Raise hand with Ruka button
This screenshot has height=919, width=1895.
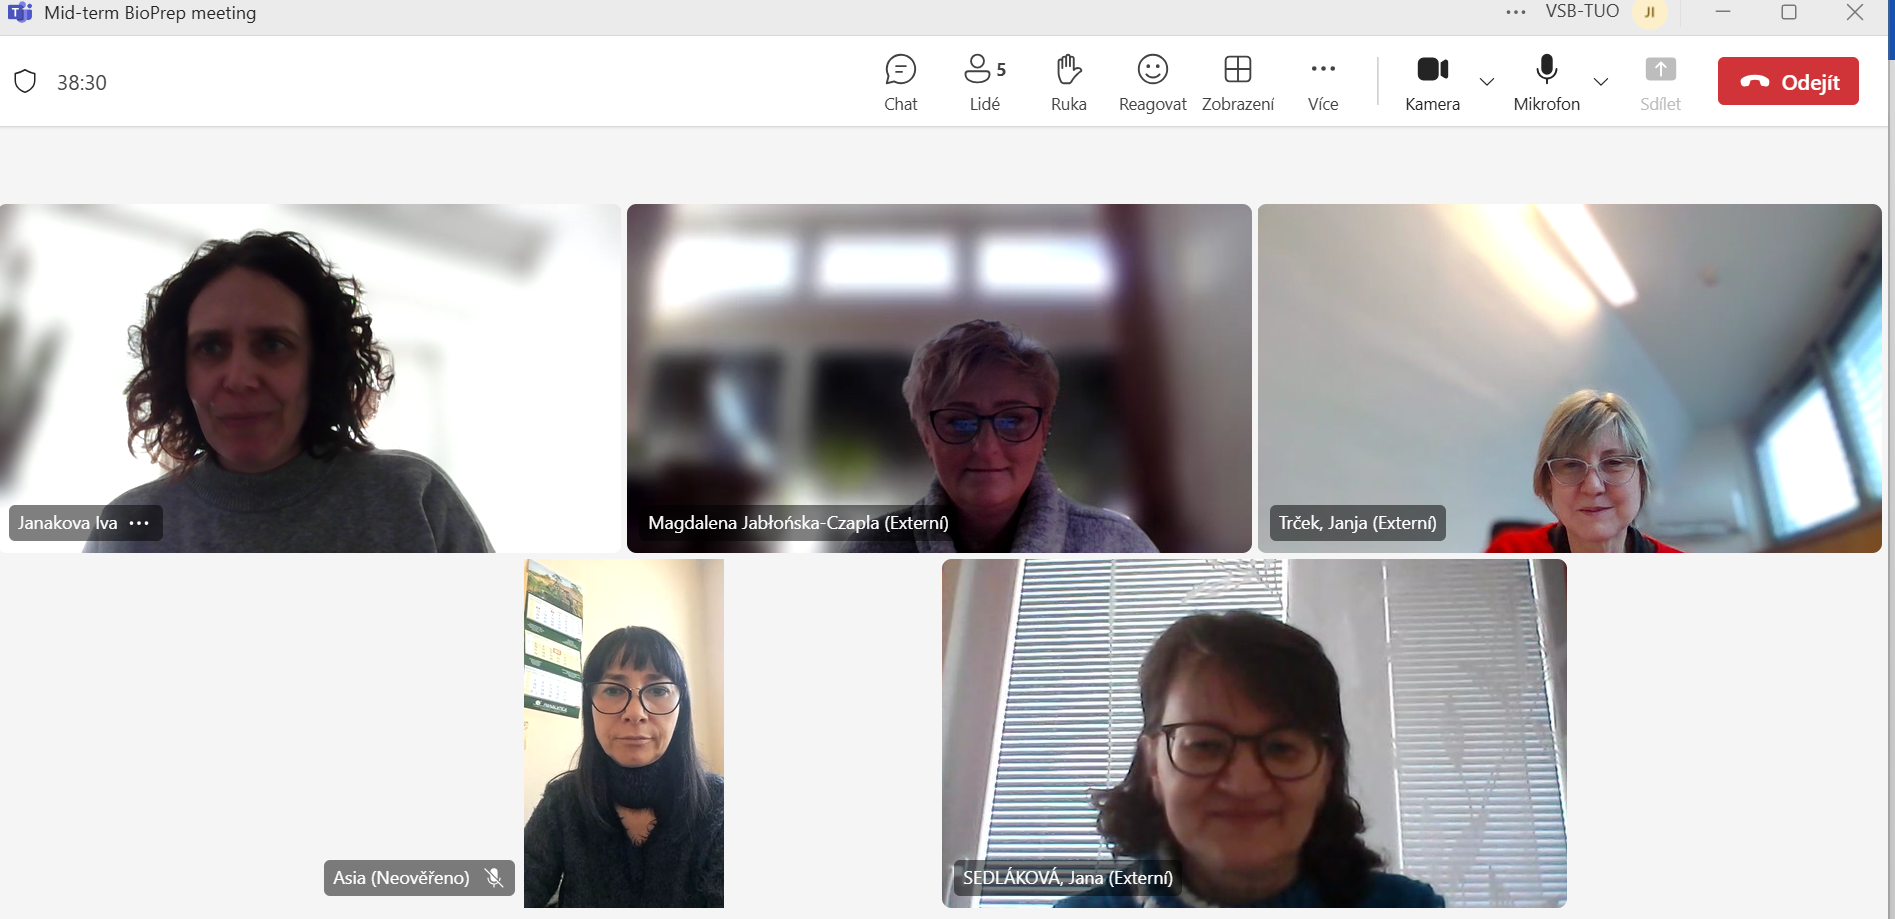[1068, 82]
